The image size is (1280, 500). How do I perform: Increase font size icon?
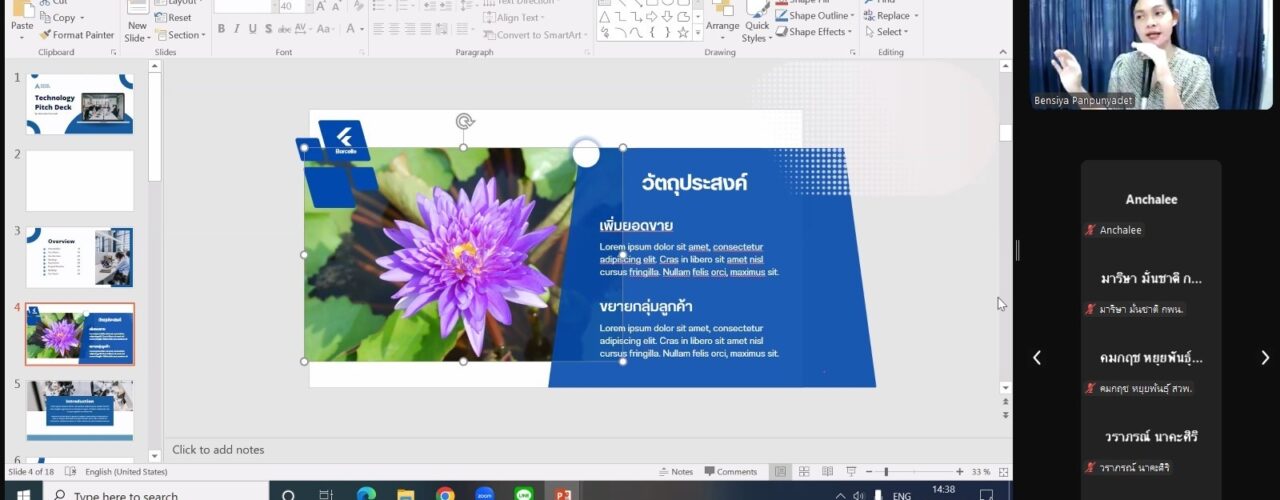pos(321,6)
